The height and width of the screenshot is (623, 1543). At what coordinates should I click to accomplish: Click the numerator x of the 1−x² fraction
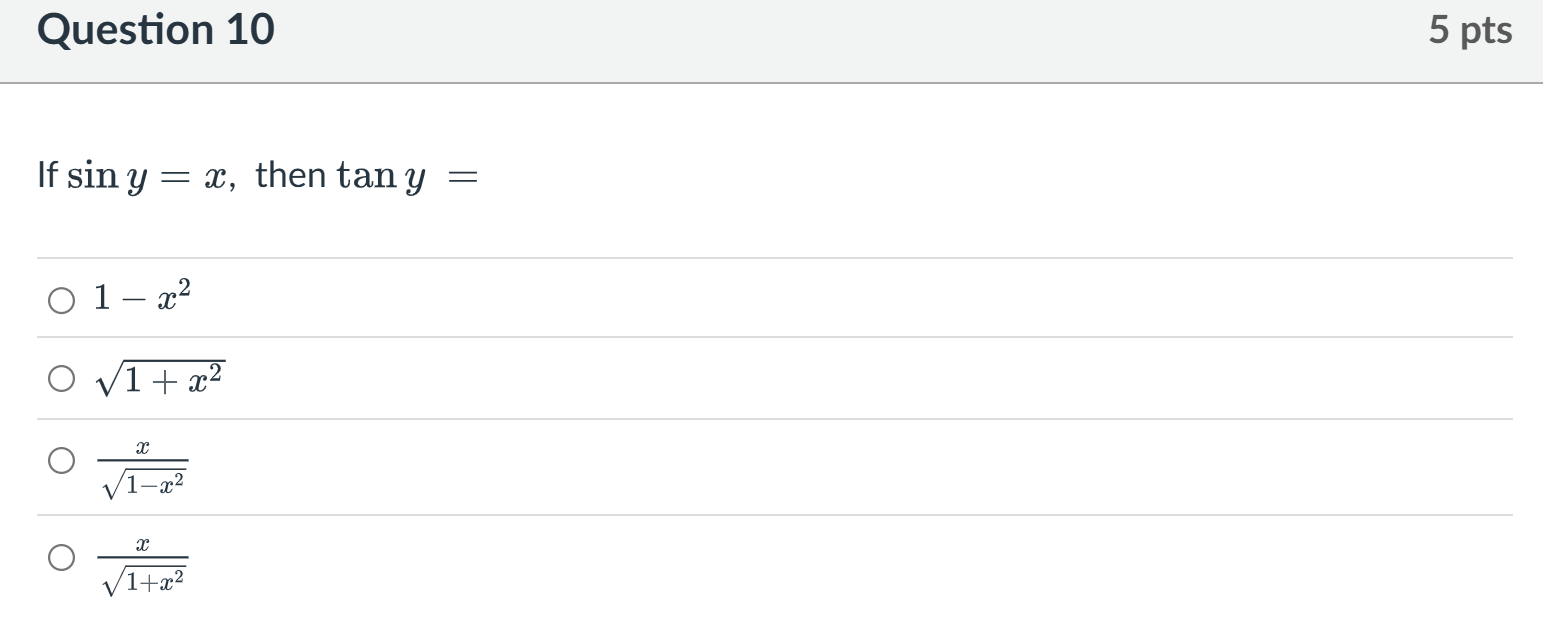coord(142,452)
